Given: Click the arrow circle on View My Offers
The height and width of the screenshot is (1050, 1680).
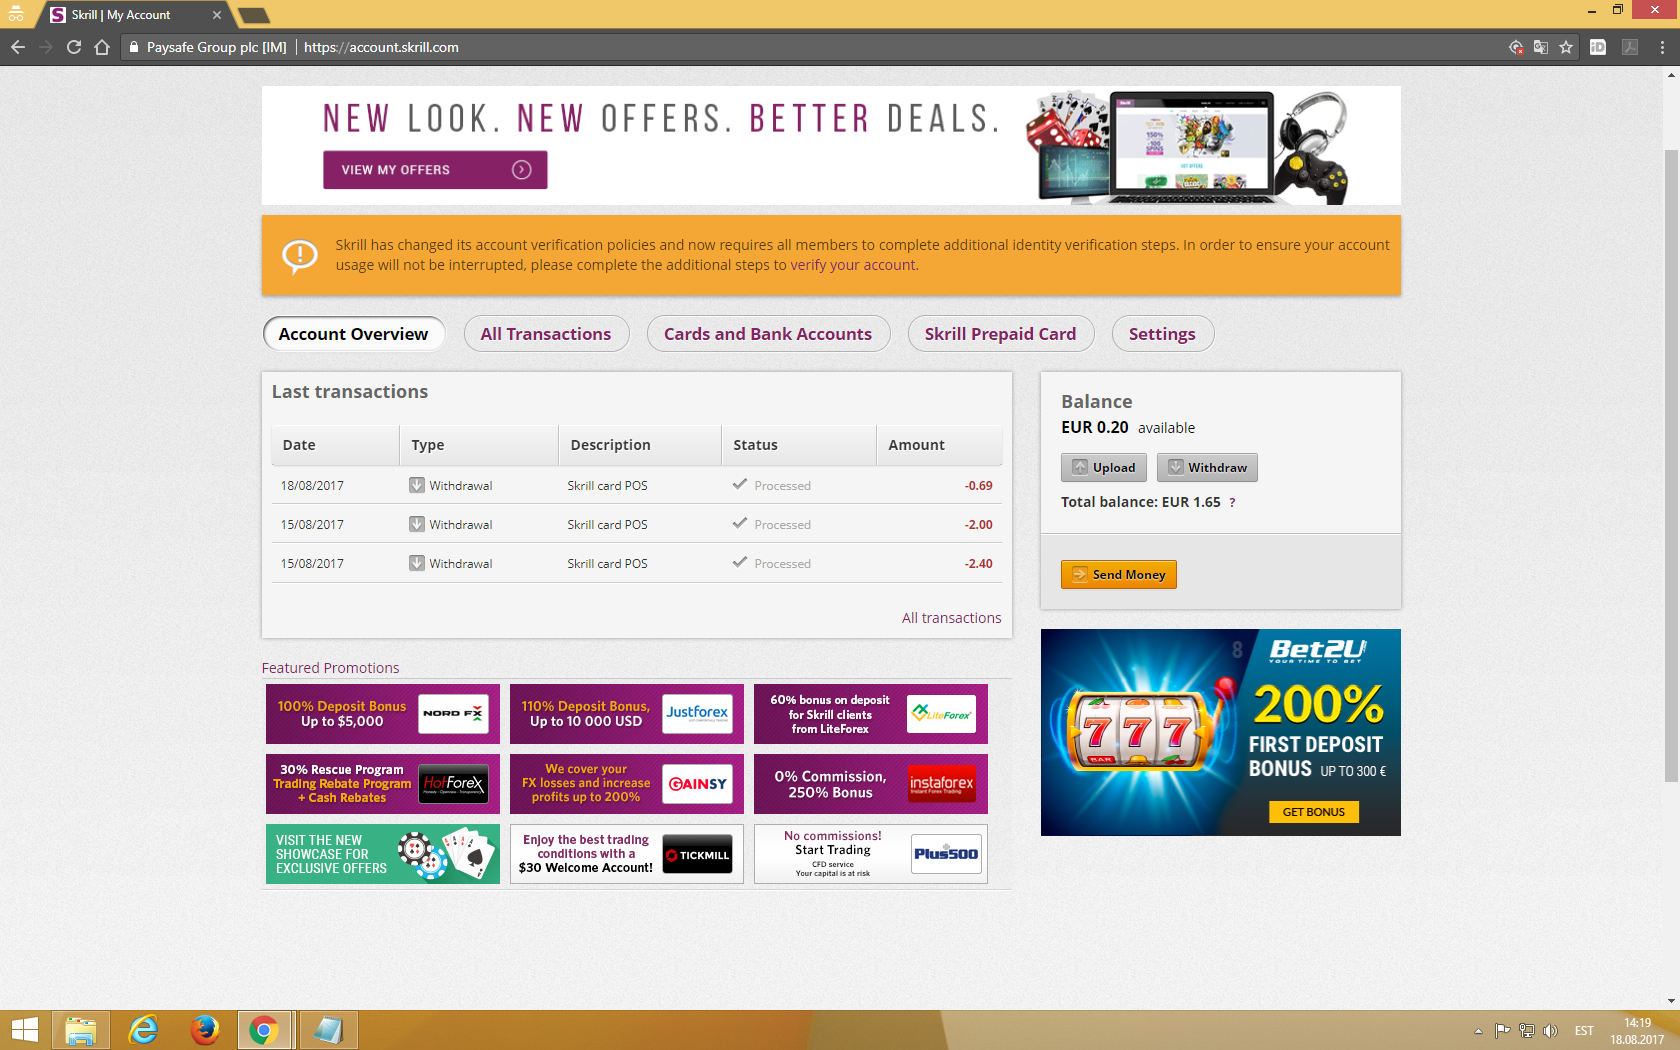Looking at the screenshot, I should click(521, 170).
